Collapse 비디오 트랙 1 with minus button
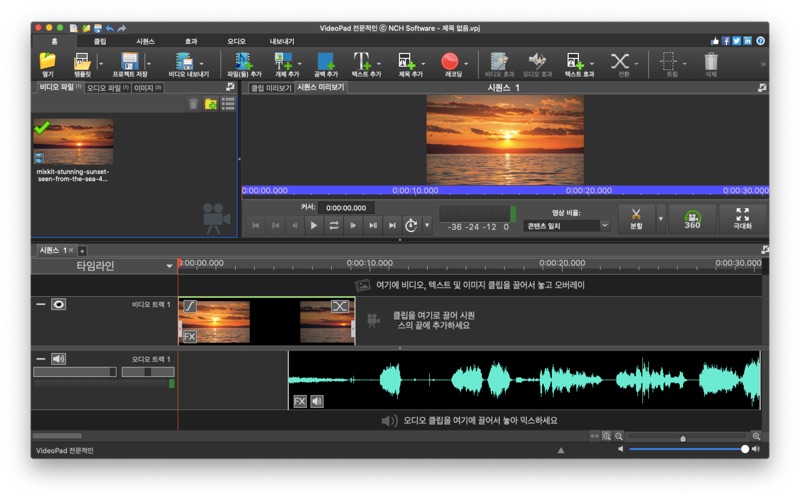 click(x=41, y=305)
